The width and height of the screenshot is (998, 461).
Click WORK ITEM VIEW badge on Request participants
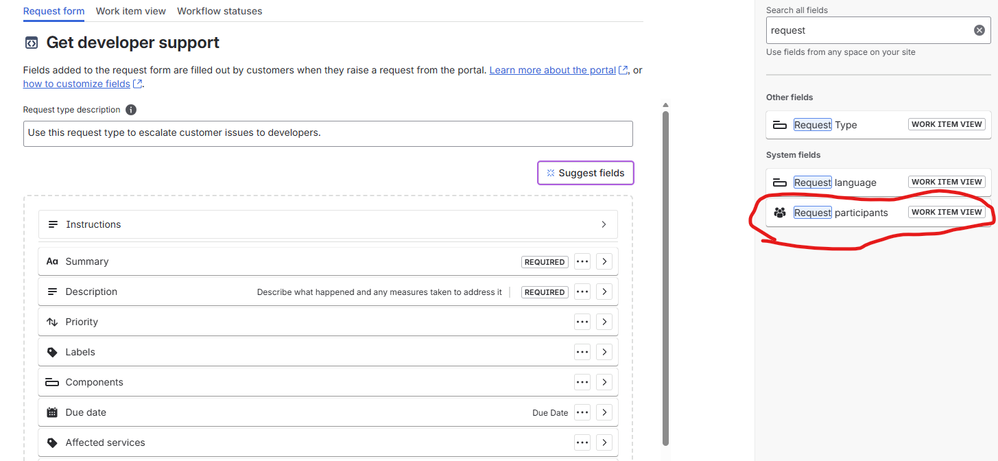(x=946, y=212)
